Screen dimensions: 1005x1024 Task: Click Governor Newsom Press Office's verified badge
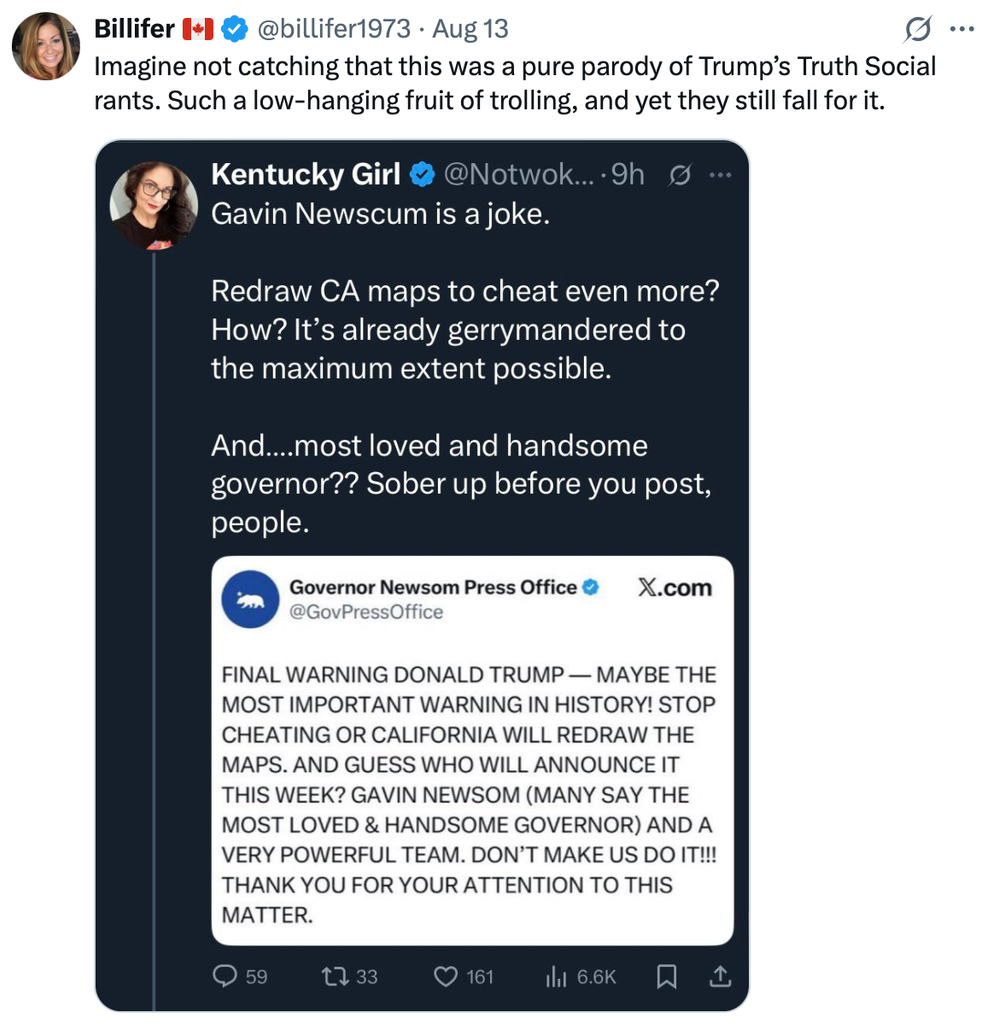tap(591, 587)
